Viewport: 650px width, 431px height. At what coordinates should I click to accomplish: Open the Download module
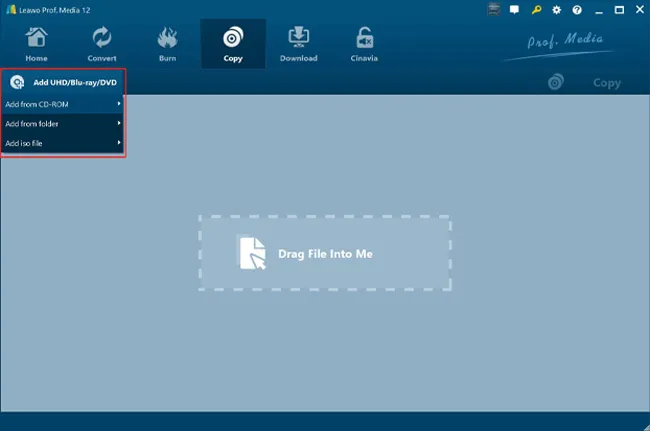click(x=298, y=44)
